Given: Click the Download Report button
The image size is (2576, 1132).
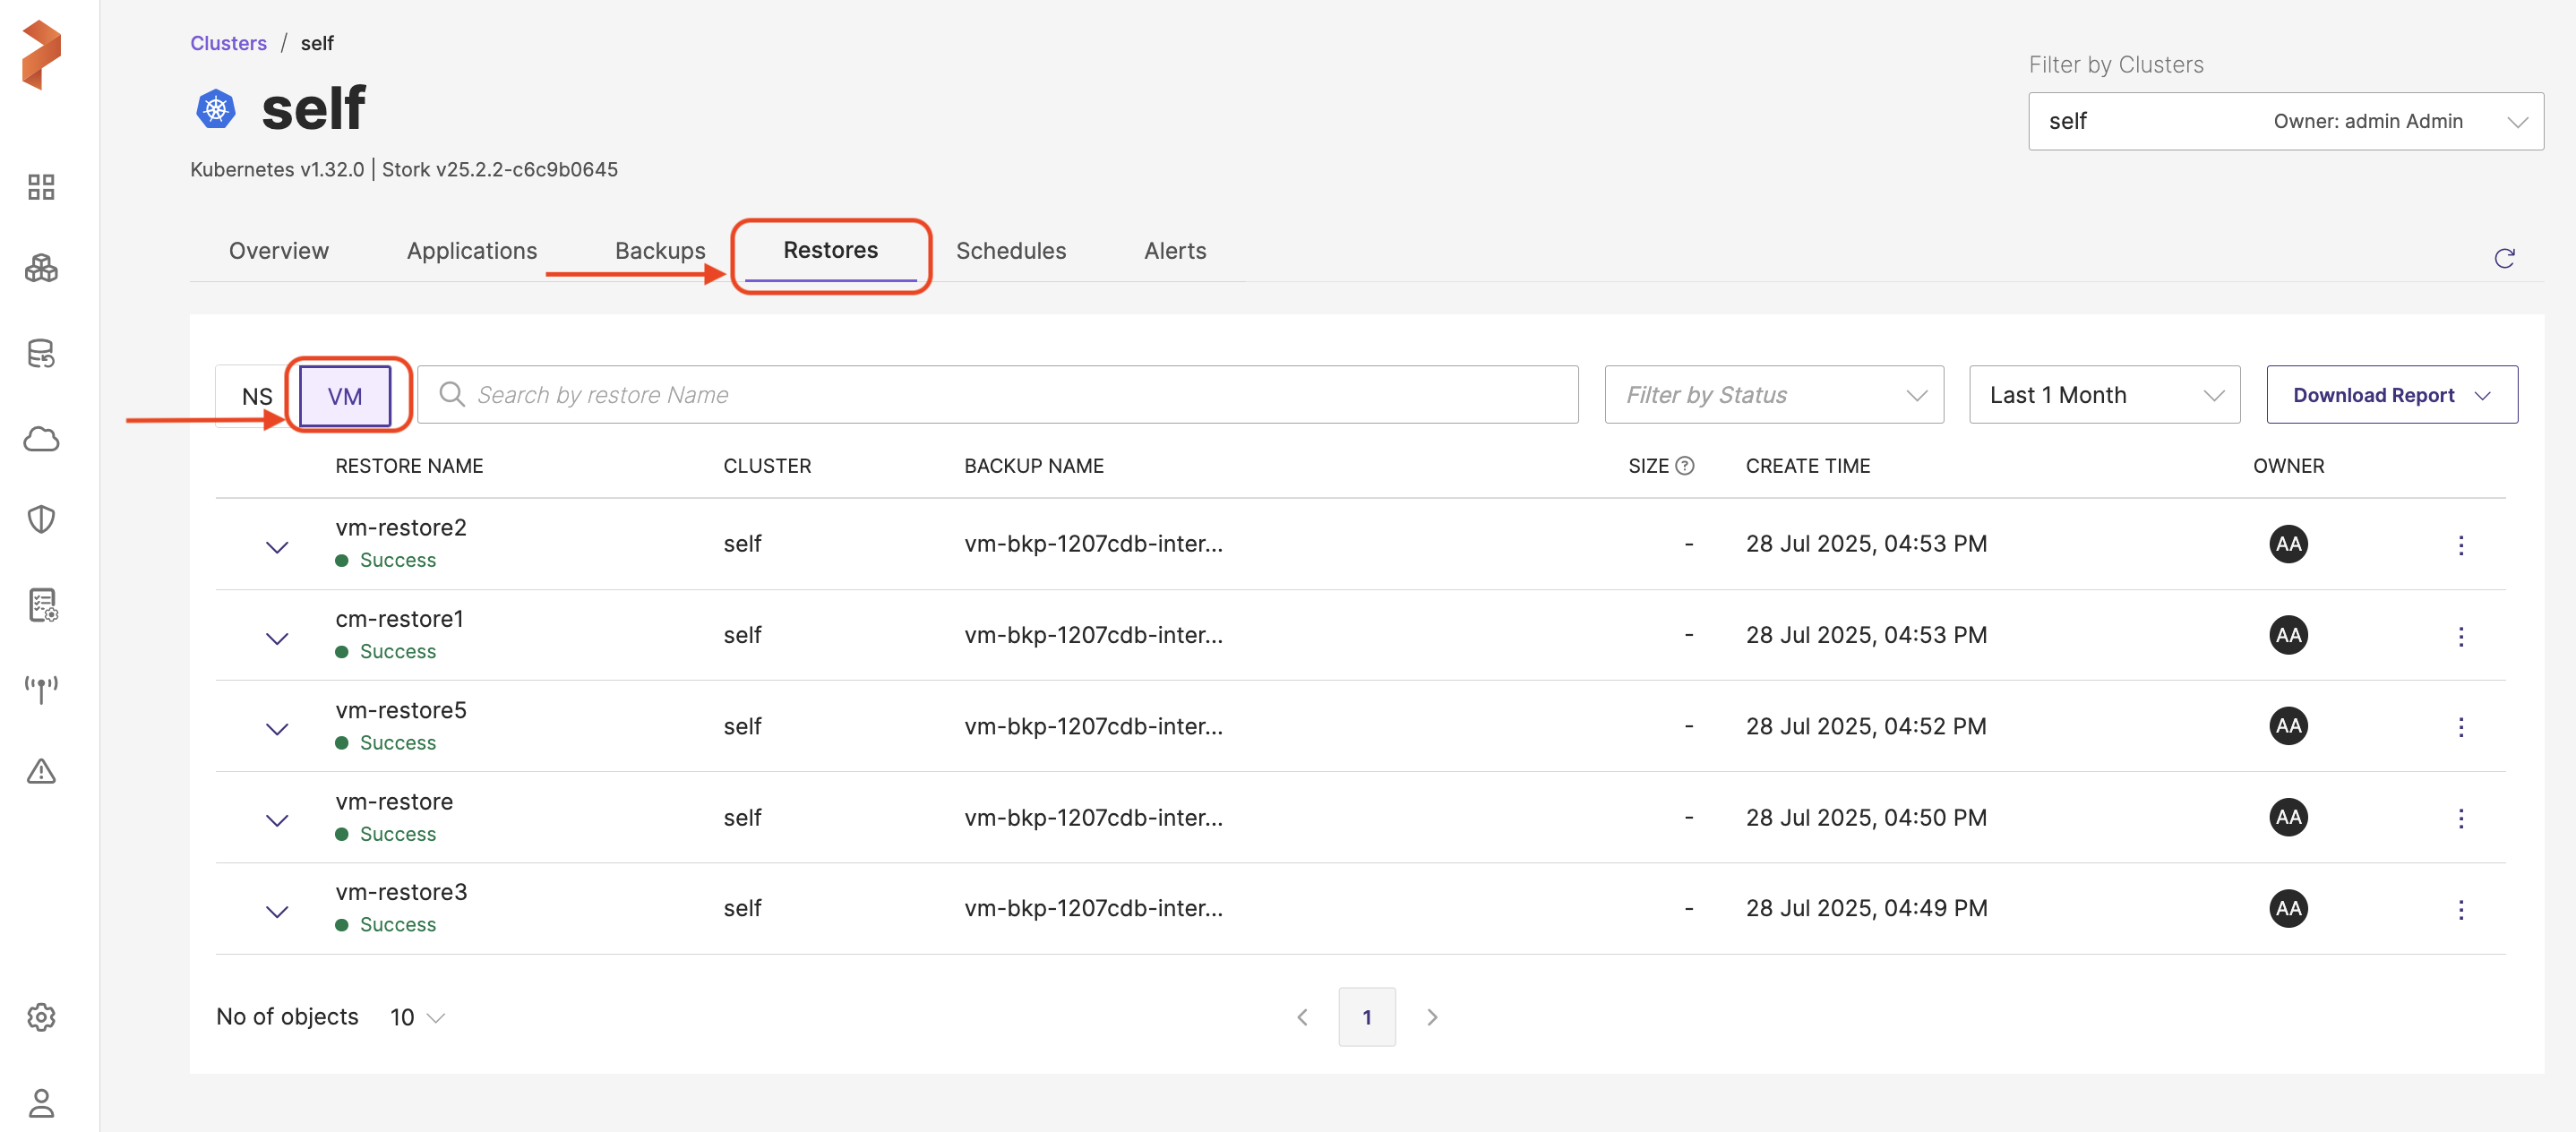Looking at the screenshot, I should [2391, 395].
